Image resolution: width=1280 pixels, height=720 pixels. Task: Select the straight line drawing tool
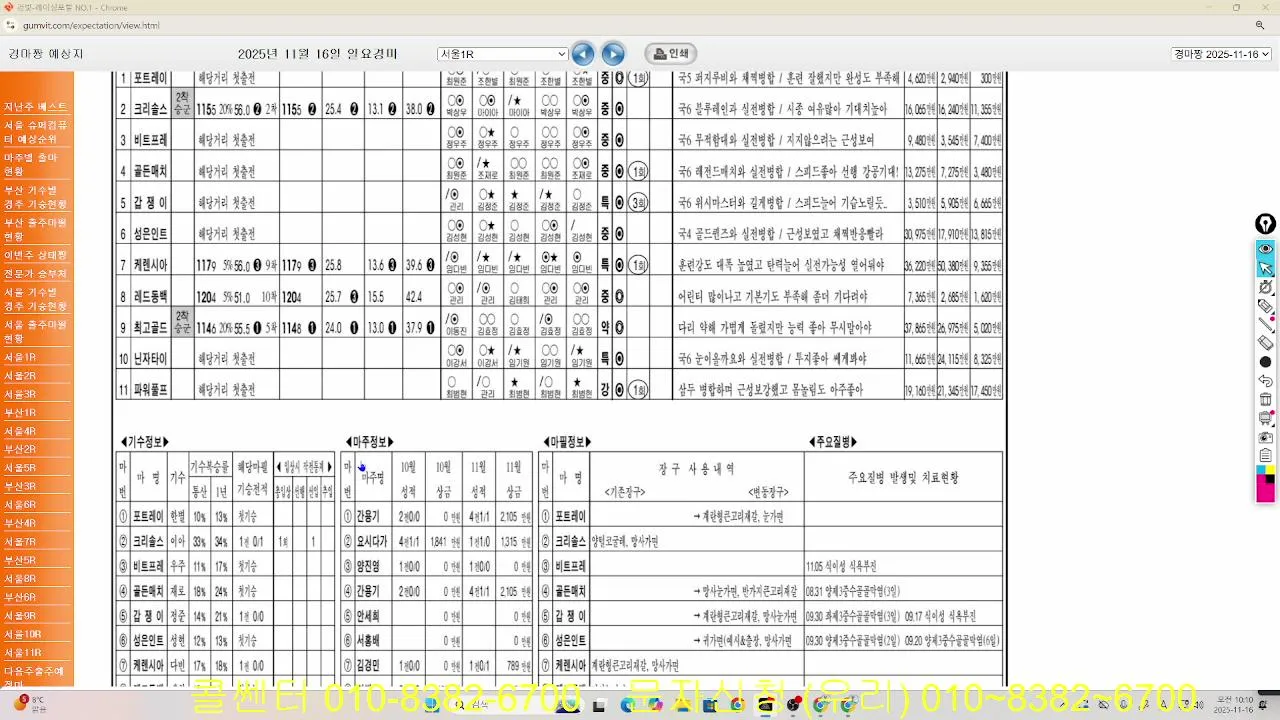tap(1265, 324)
